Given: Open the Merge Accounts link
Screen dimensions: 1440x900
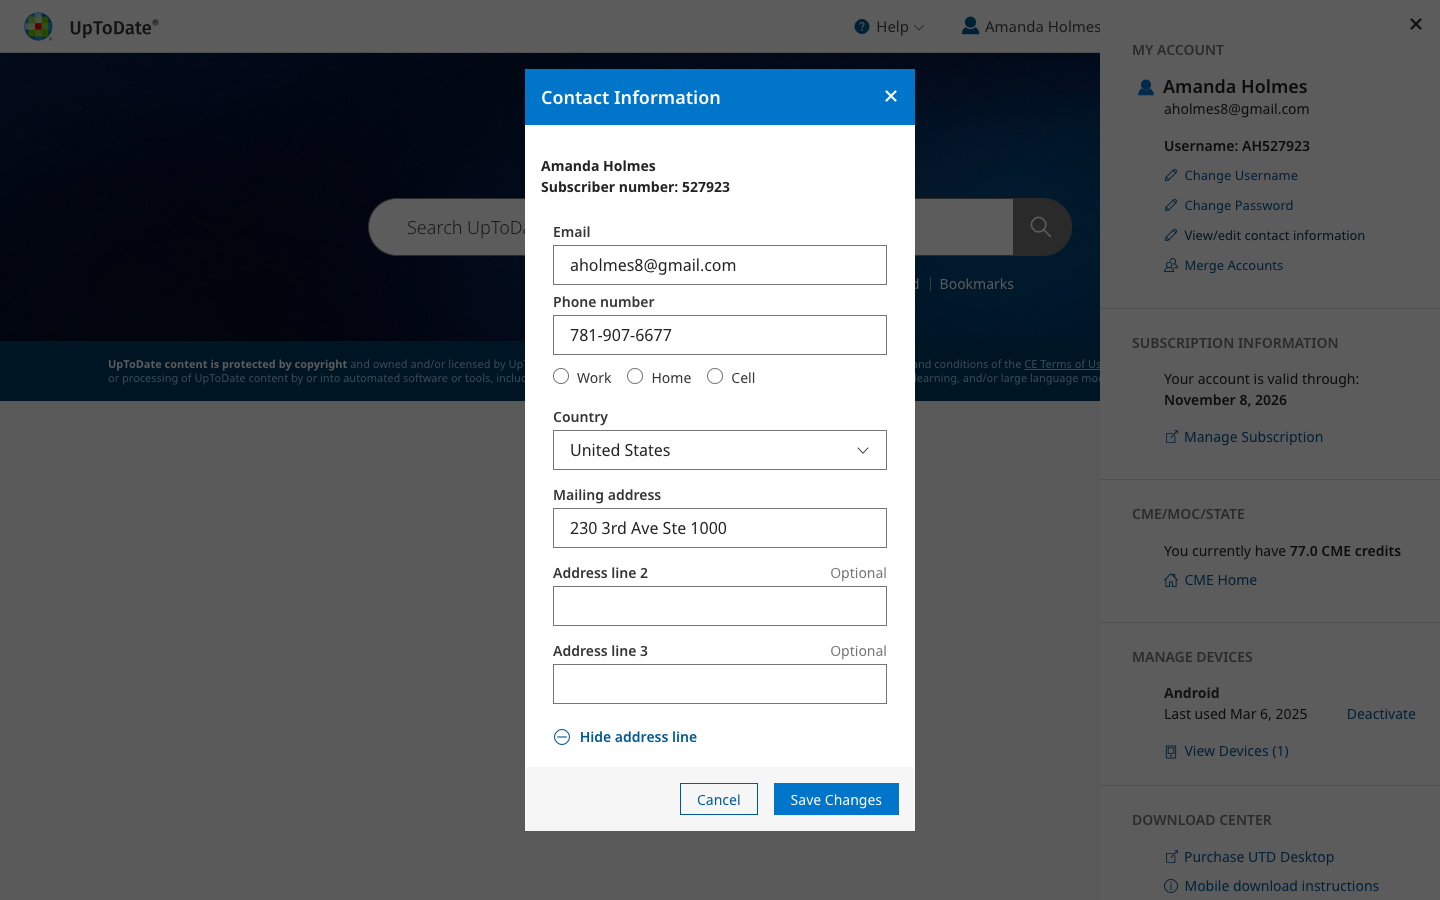Looking at the screenshot, I should tap(1234, 265).
